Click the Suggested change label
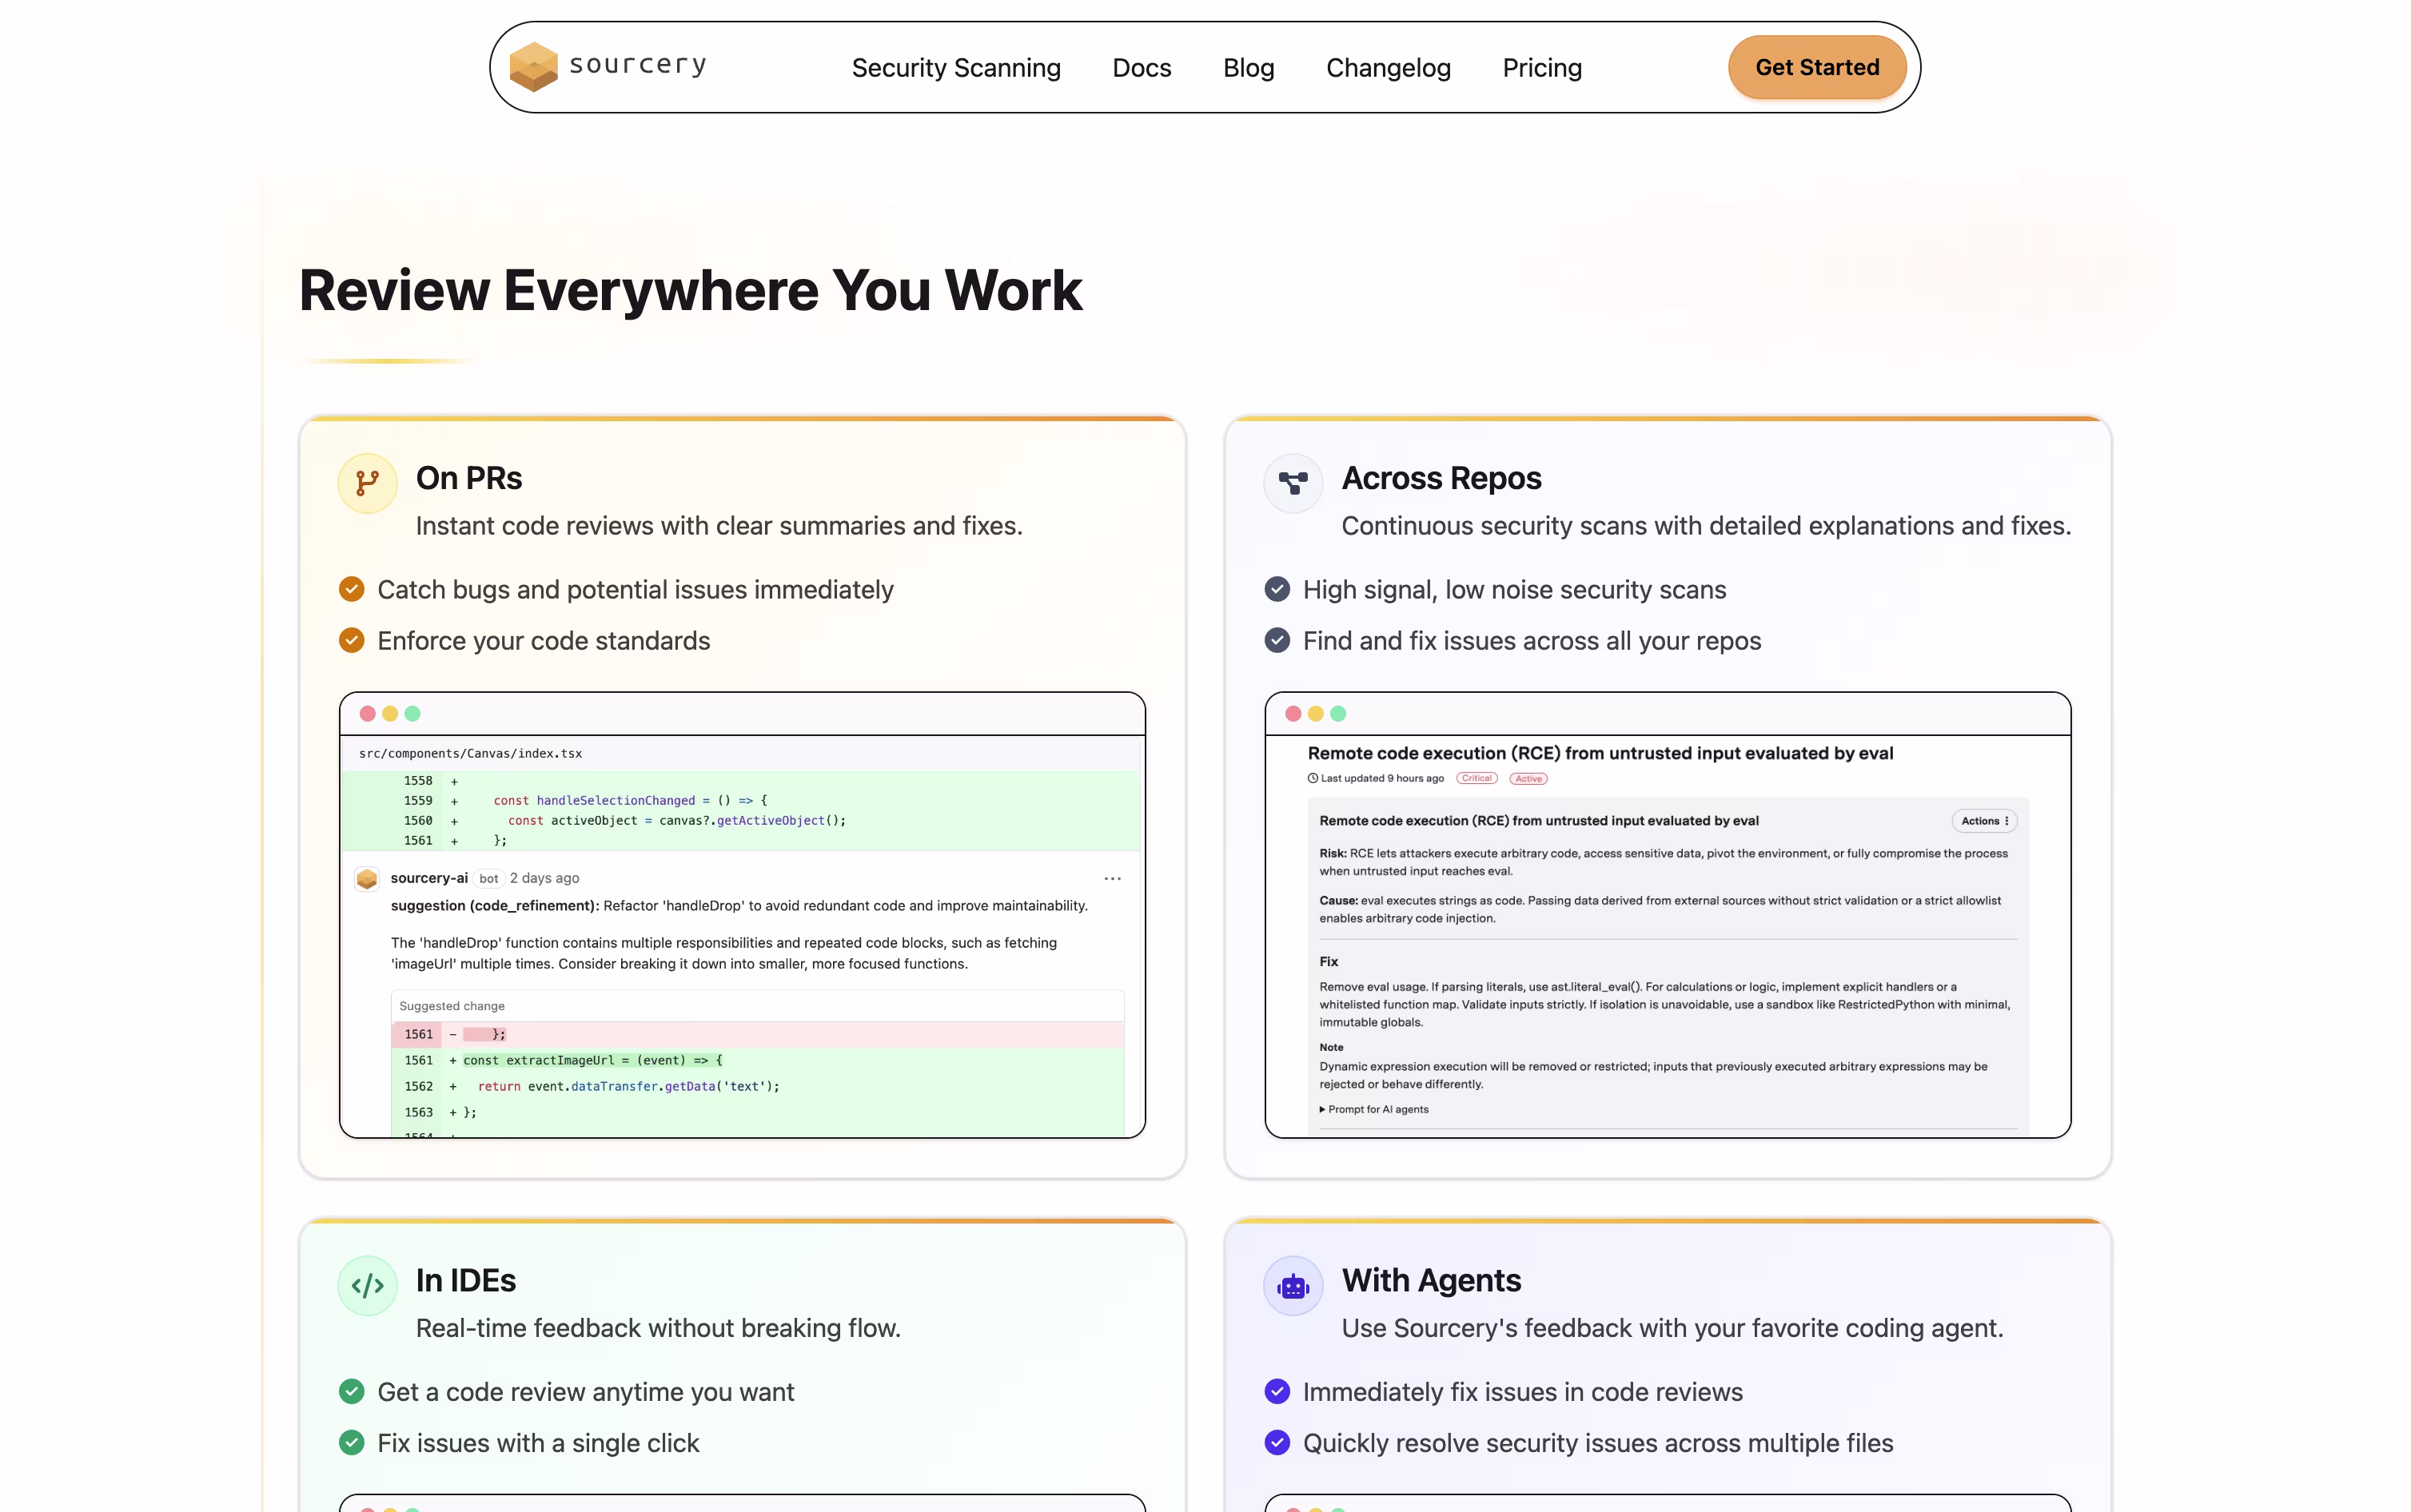 click(x=451, y=1006)
